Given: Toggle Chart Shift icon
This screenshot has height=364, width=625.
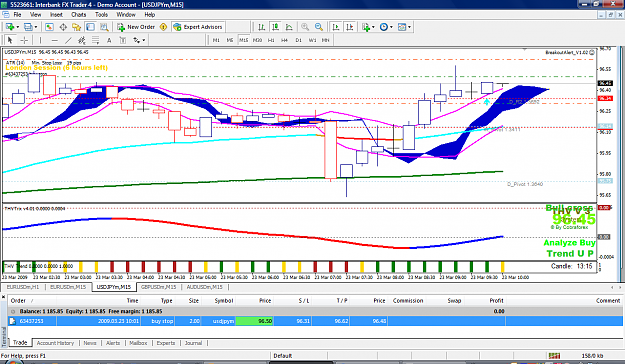Looking at the screenshot, I should click(x=350, y=27).
